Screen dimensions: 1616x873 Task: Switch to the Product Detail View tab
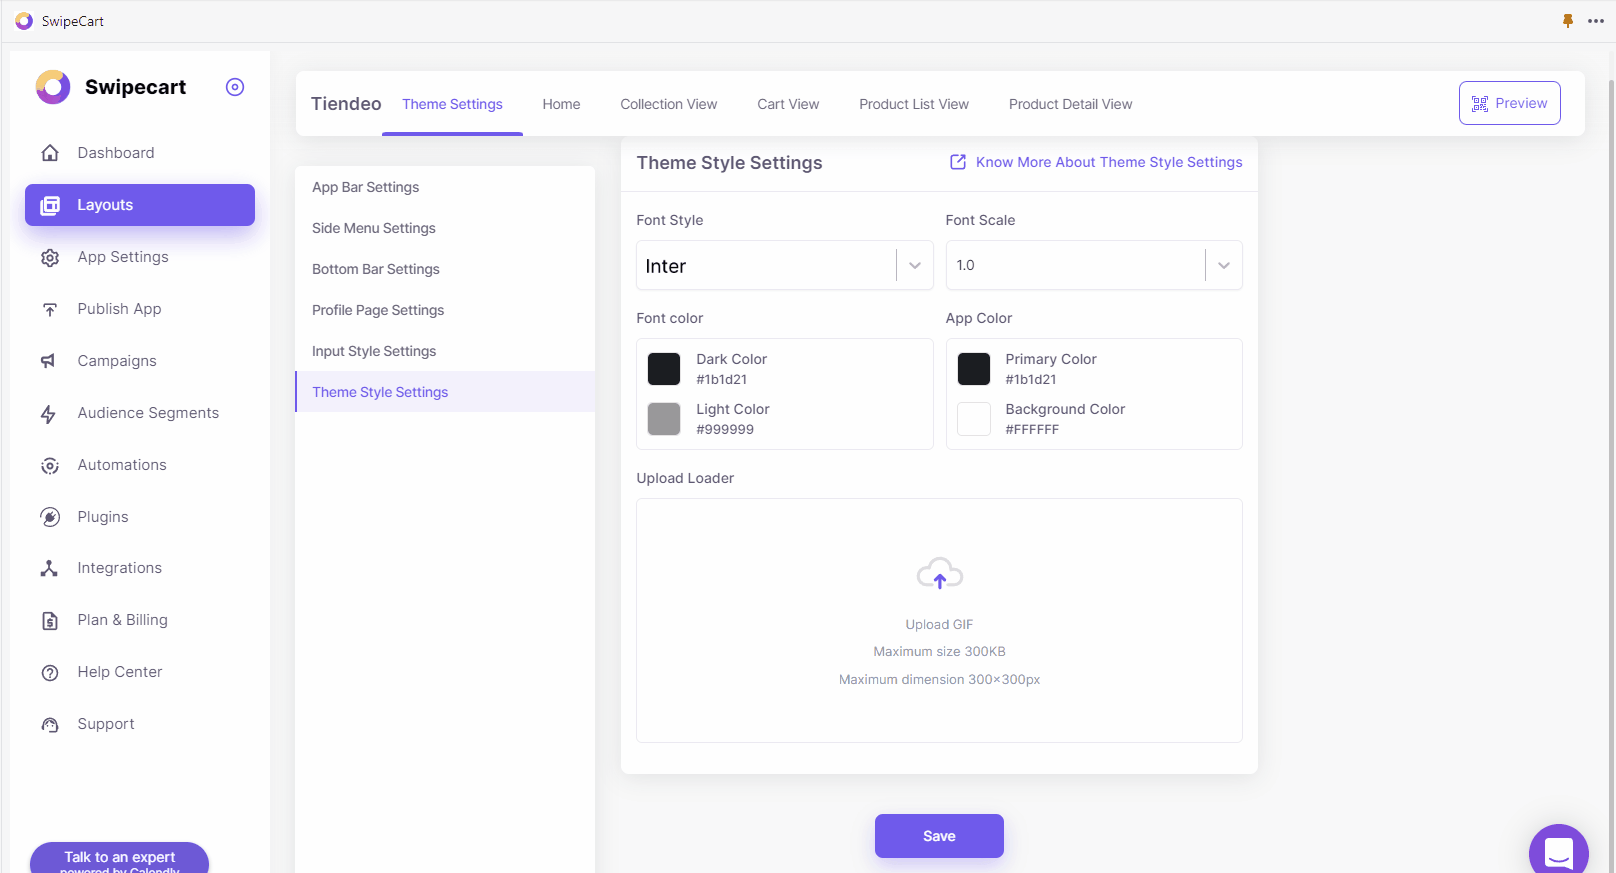[x=1071, y=104]
